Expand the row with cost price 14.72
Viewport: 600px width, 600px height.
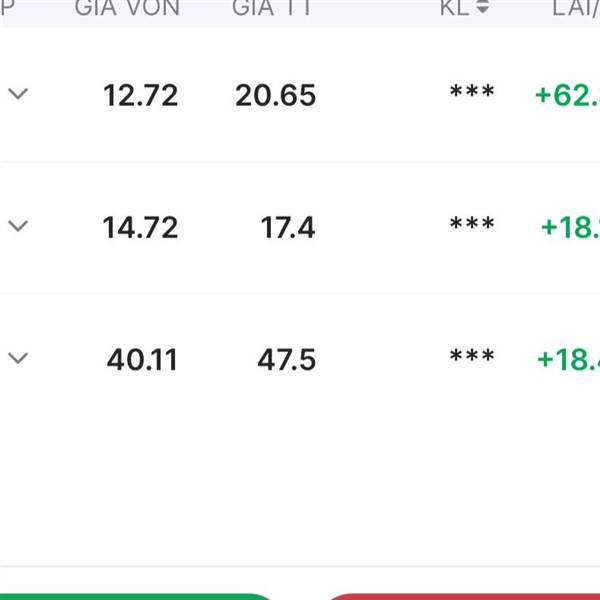pyautogui.click(x=18, y=226)
